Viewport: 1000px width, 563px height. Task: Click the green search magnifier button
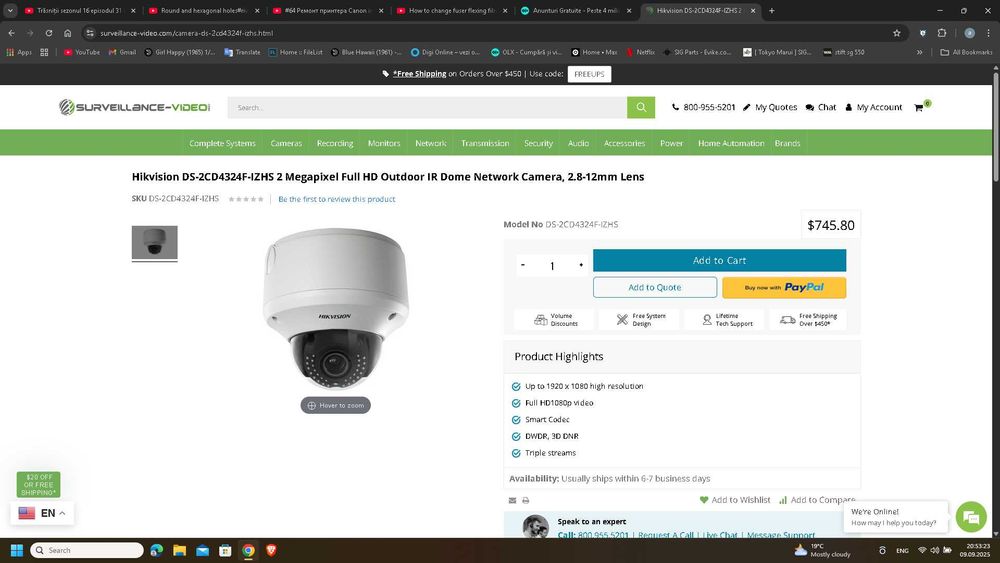point(641,107)
